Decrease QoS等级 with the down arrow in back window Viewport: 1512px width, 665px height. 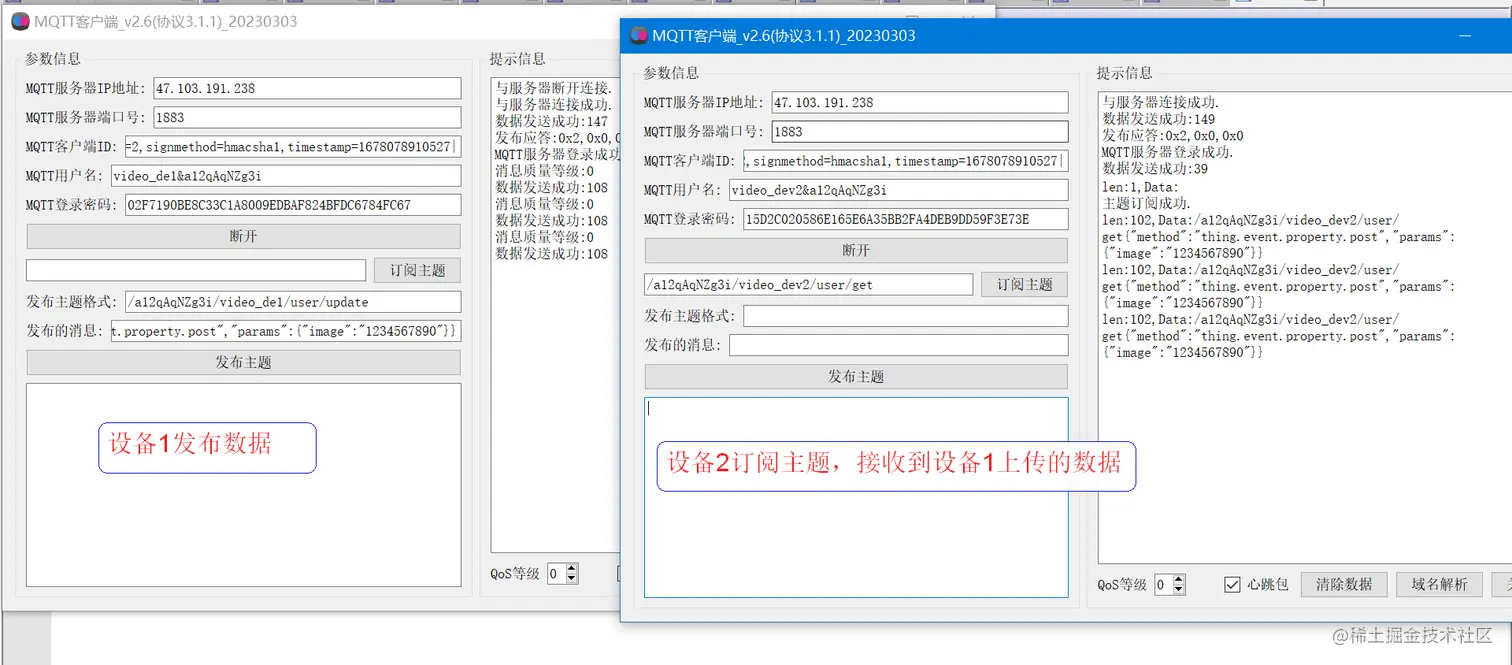coord(571,579)
